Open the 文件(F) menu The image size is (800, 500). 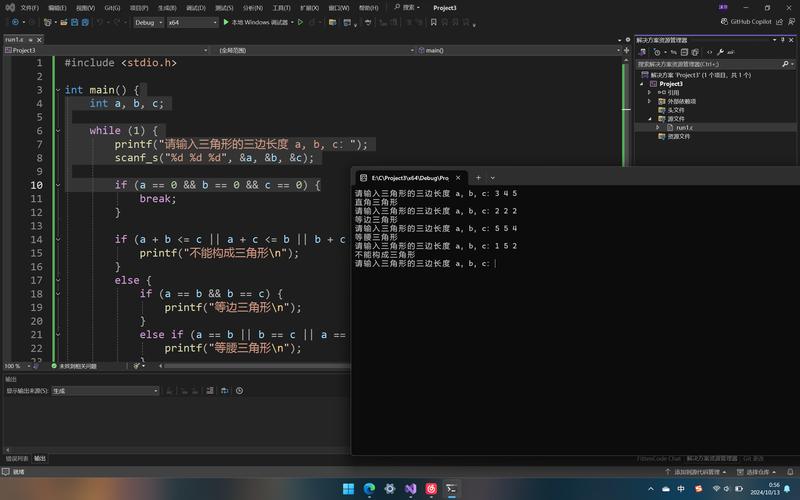click(29, 8)
